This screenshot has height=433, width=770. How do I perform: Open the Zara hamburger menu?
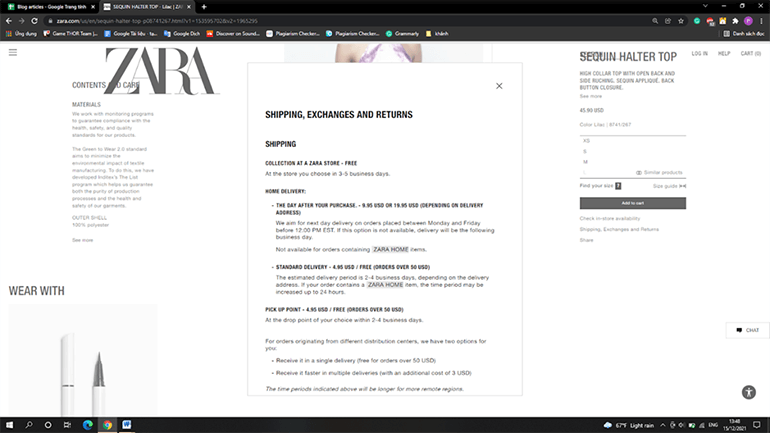13,53
